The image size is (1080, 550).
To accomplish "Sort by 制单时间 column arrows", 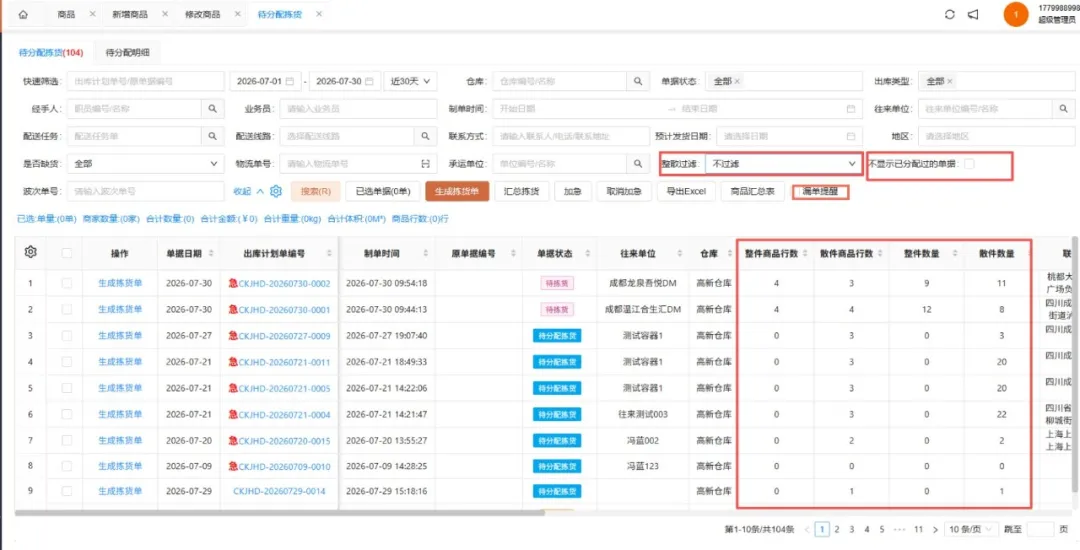I will [425, 253].
